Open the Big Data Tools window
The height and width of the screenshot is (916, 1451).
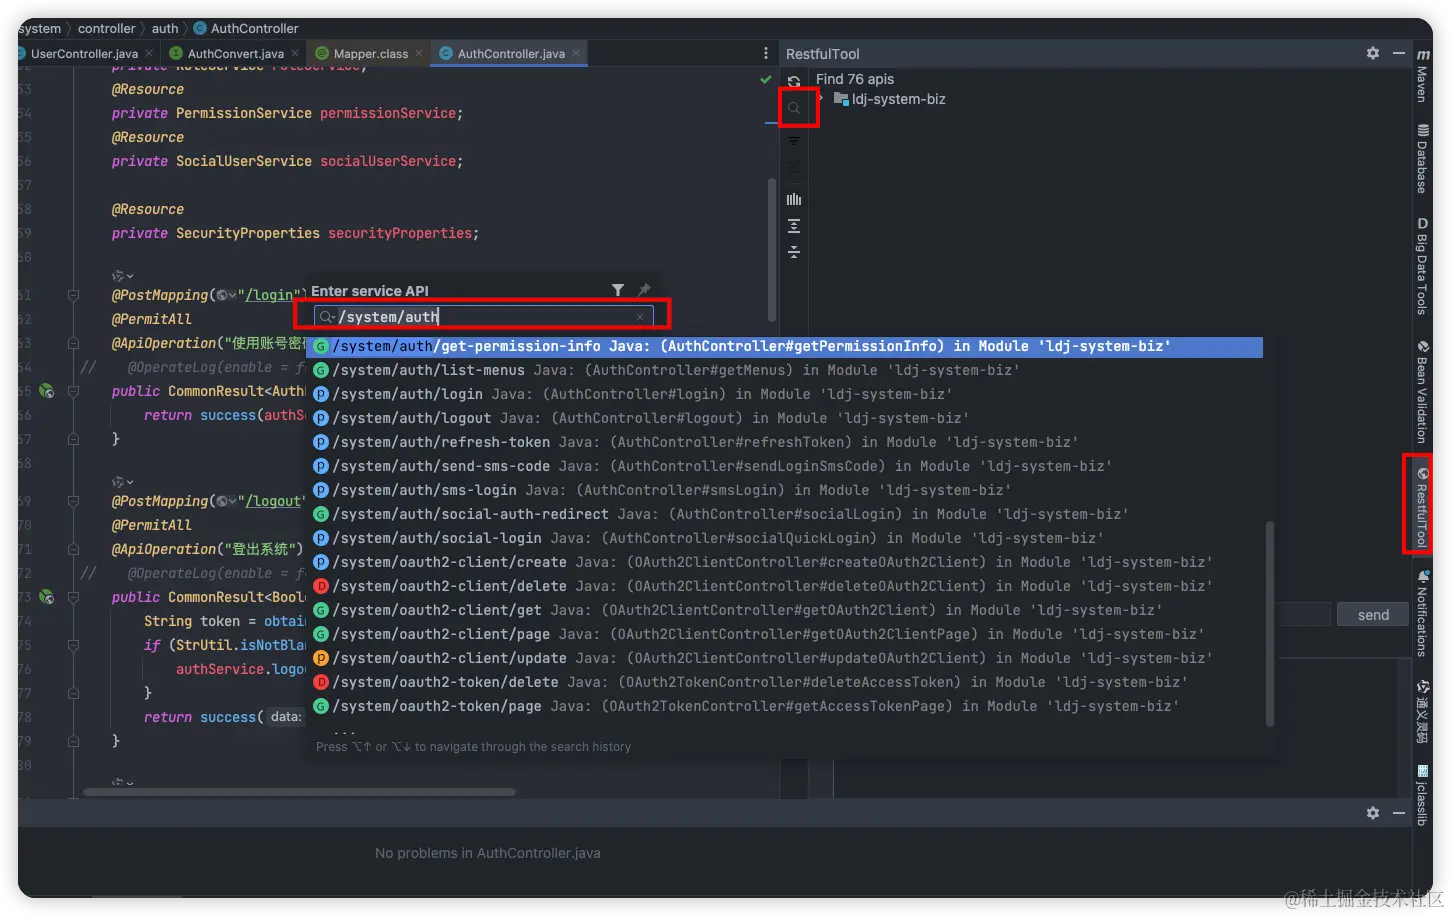click(1422, 266)
